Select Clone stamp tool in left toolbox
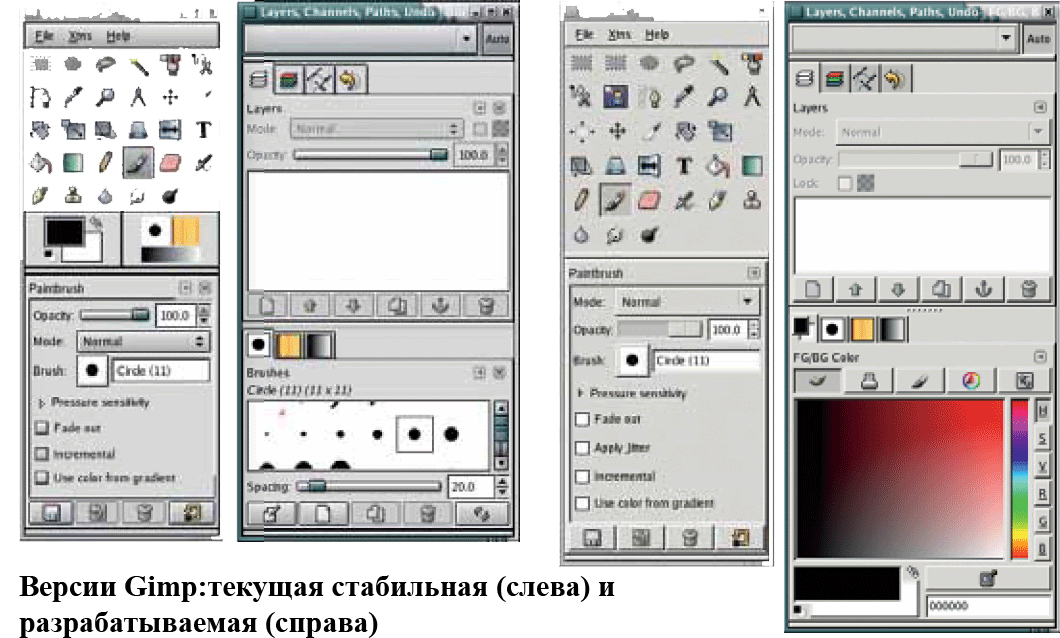 click(x=73, y=195)
